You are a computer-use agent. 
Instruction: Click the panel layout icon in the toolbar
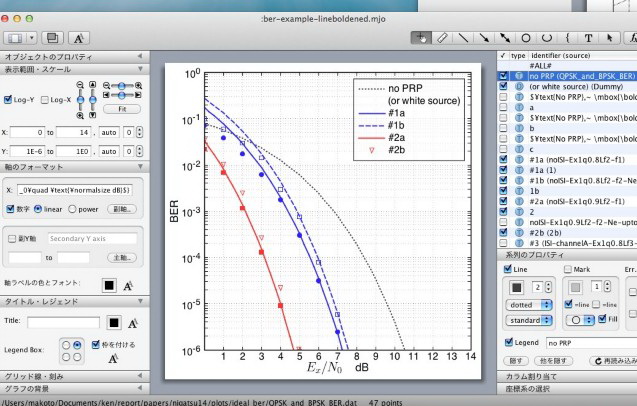coord(15,38)
